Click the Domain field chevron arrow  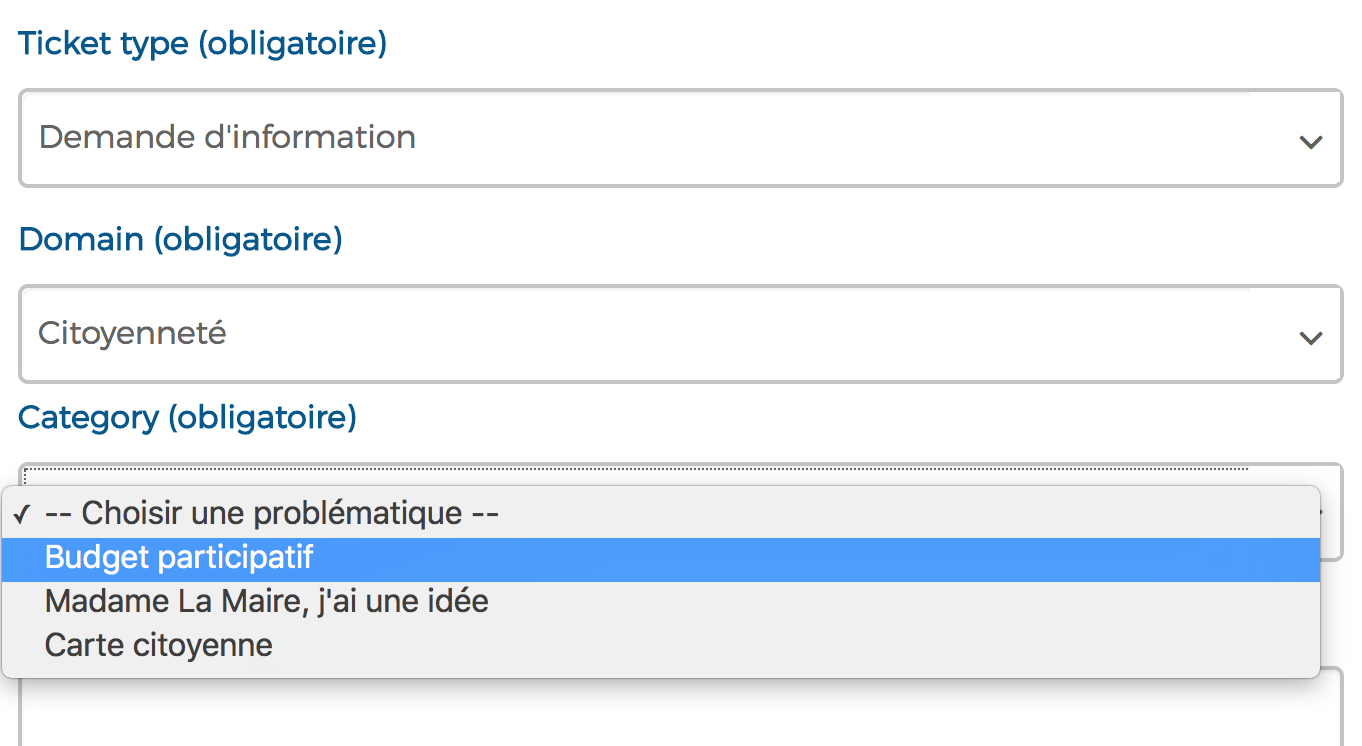click(1310, 337)
